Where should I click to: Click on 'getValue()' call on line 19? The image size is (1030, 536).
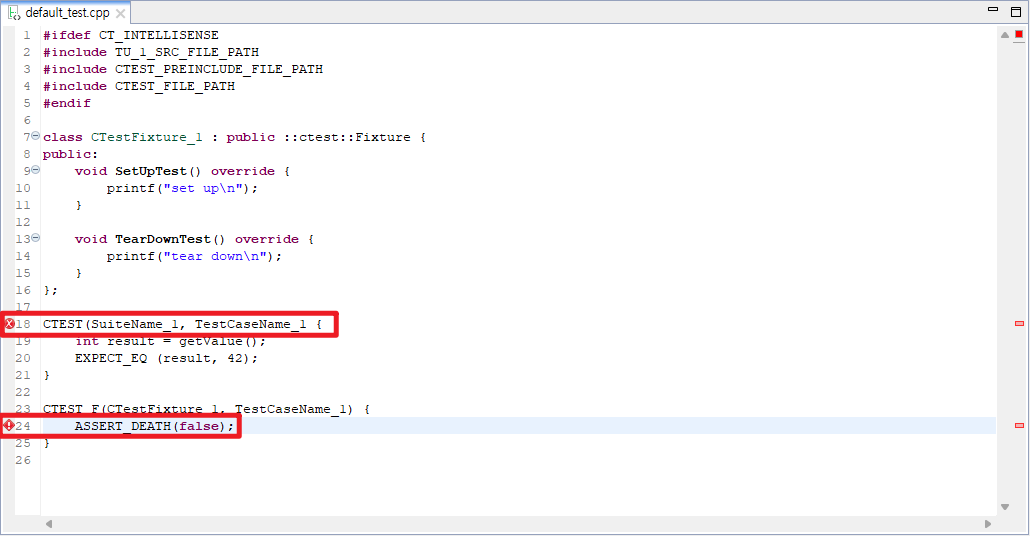(219, 342)
